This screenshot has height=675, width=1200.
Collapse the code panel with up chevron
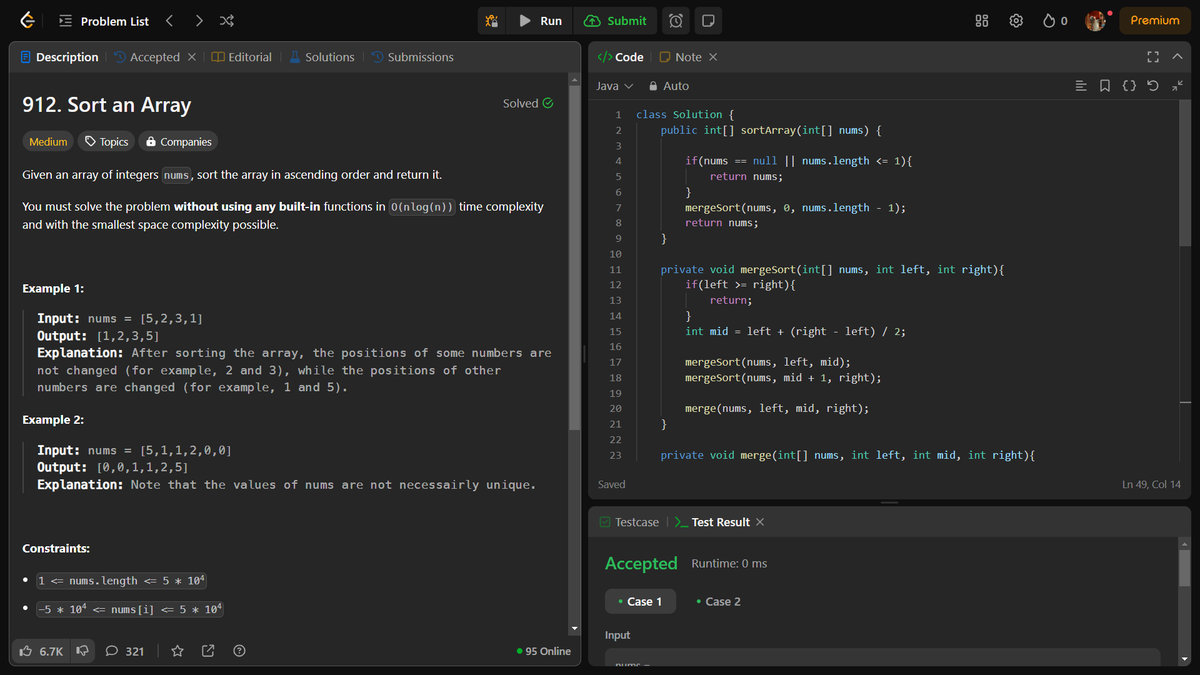pos(1177,57)
